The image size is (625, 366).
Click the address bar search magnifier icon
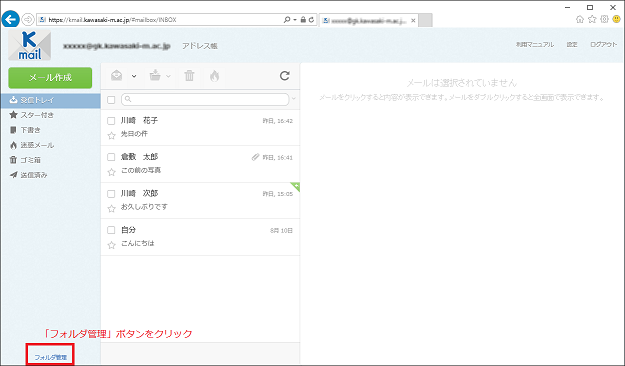tap(287, 20)
